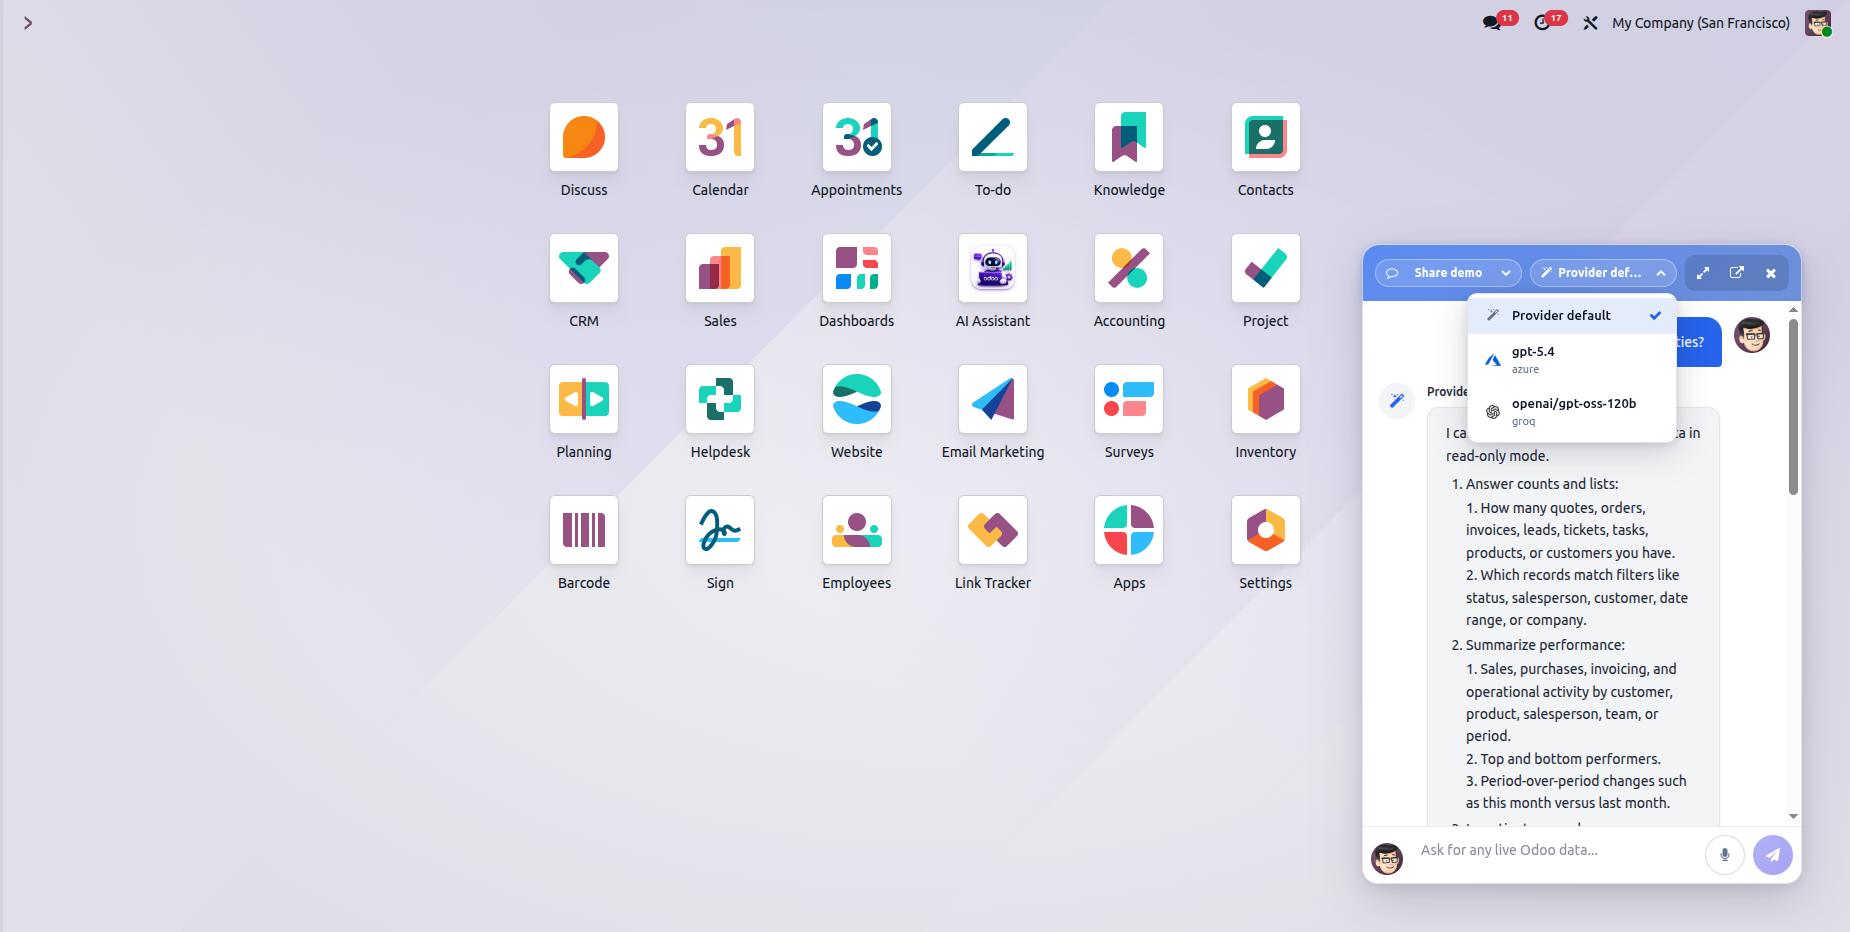Viewport: 1850px width, 932px height.
Task: Open the Dashboards app
Action: pyautogui.click(x=857, y=268)
